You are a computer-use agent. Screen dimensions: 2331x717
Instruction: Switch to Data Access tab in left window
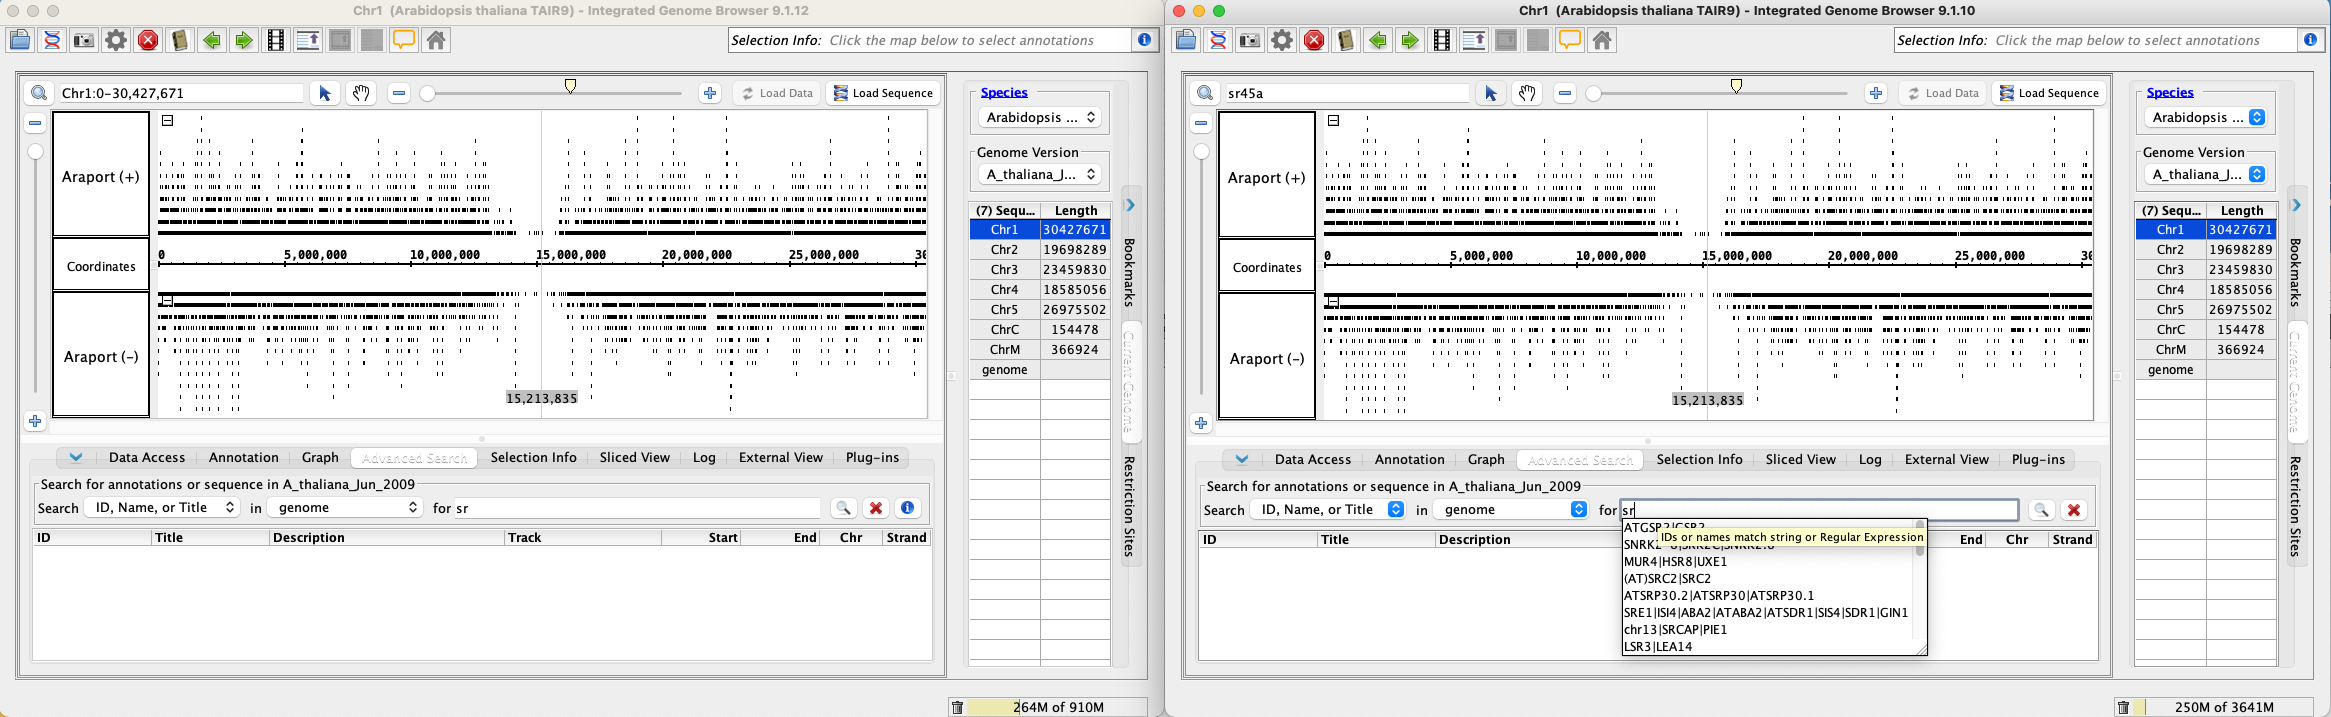tap(147, 458)
